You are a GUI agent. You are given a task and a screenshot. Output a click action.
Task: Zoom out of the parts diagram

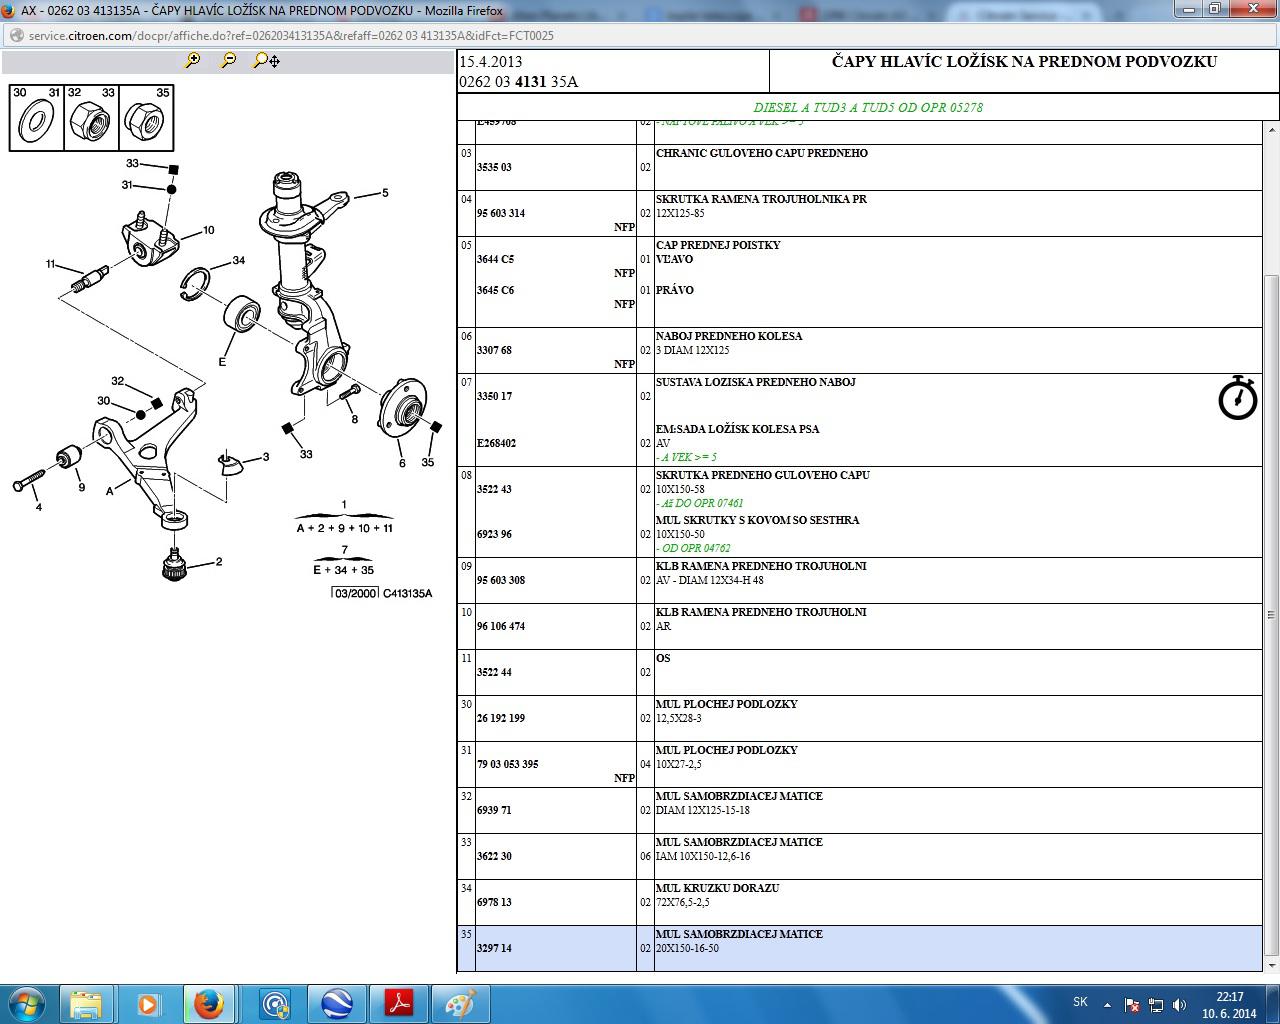tap(229, 60)
